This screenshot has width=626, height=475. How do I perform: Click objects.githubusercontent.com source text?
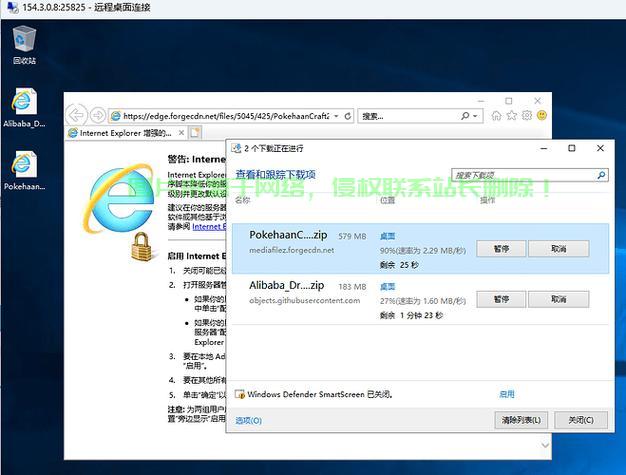click(305, 301)
